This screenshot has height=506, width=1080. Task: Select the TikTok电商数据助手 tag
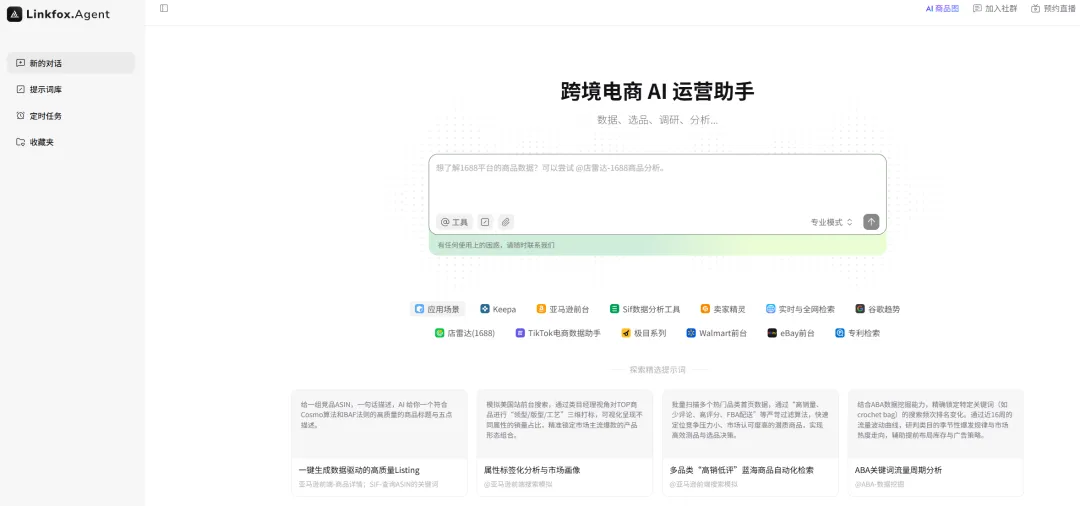pyautogui.click(x=558, y=333)
